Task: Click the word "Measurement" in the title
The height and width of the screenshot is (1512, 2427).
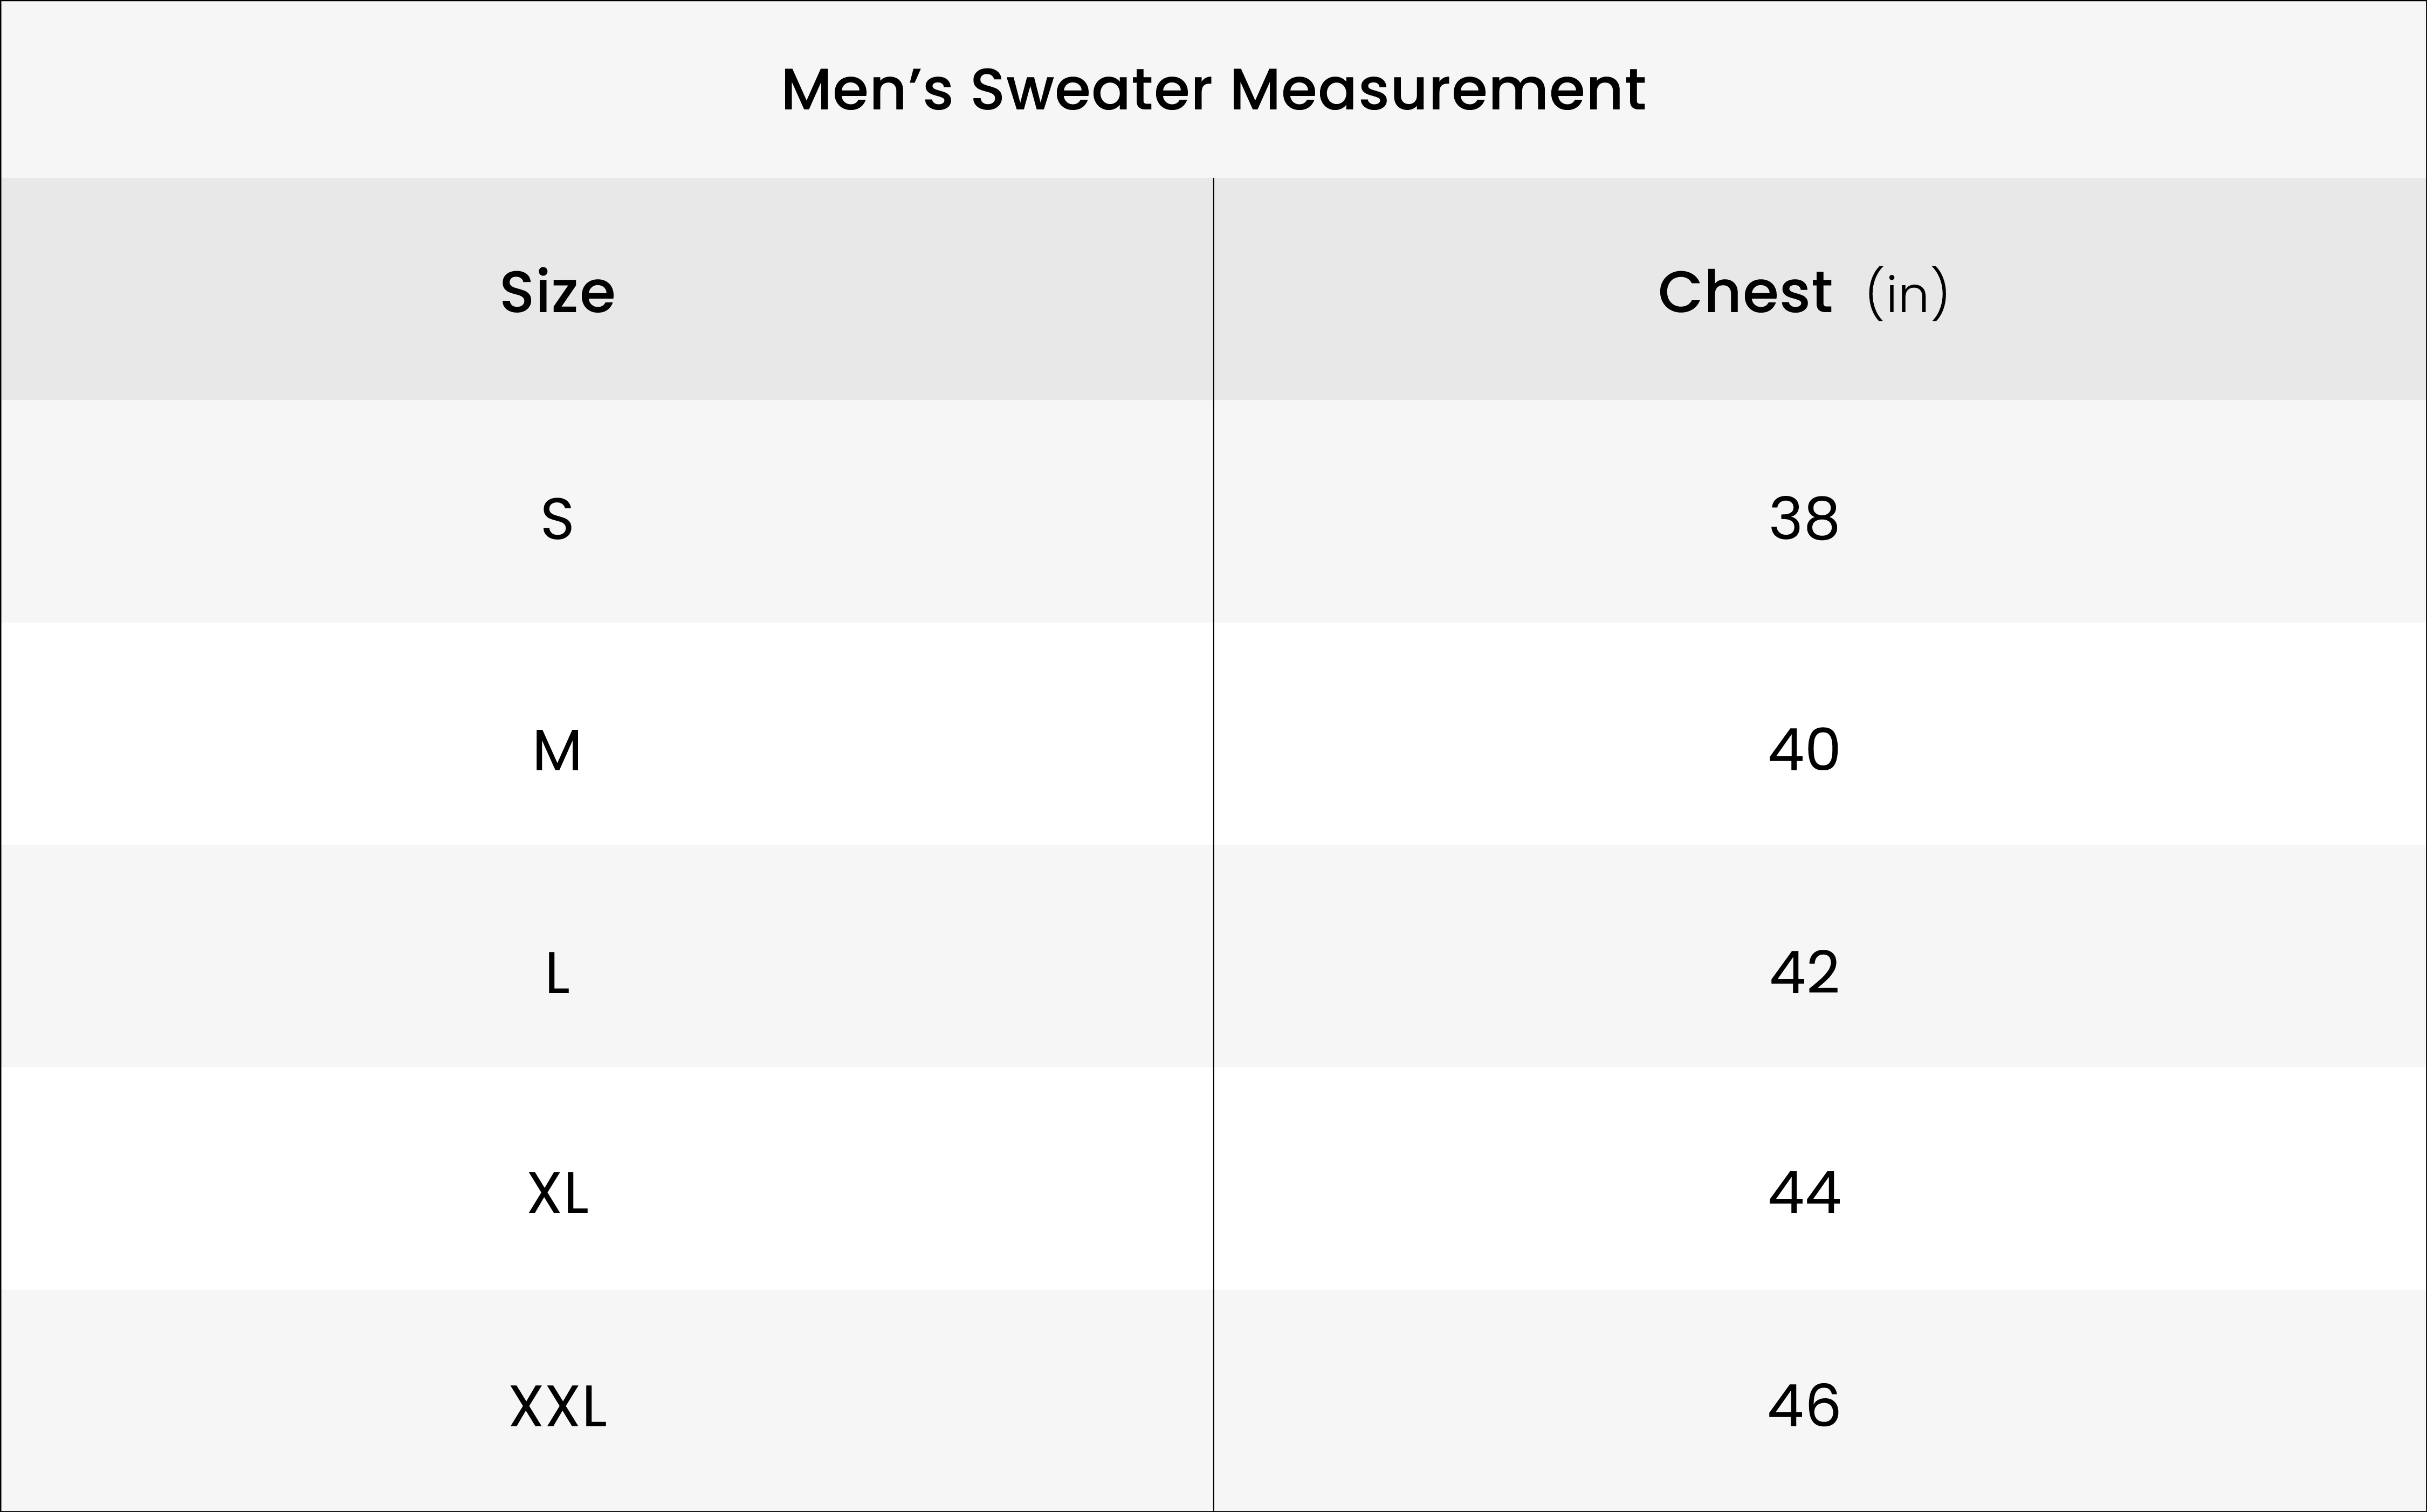Action: [x=1437, y=90]
